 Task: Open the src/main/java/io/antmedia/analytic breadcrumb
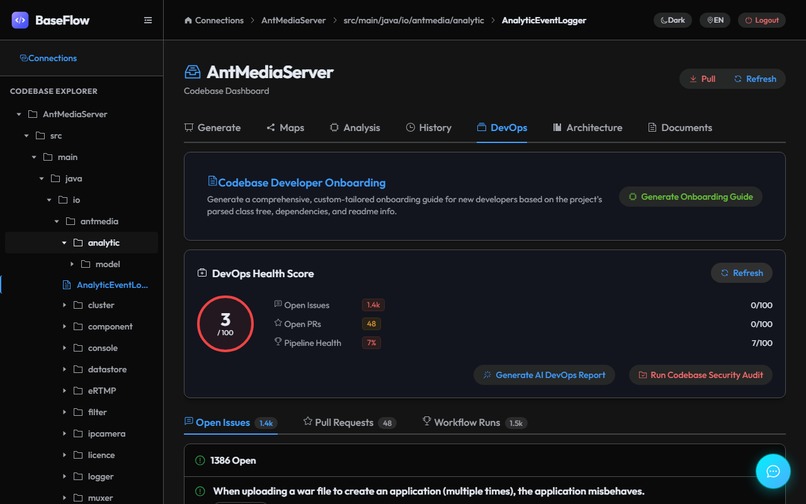414,20
